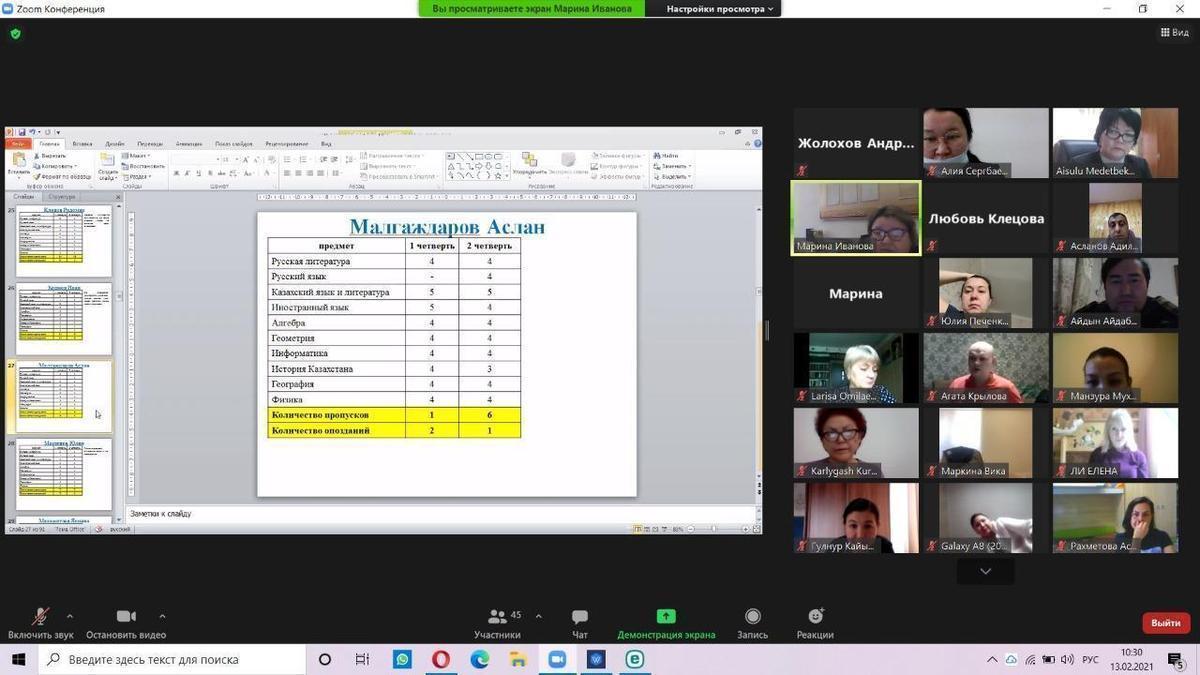Launch Opera browser from taskbar

tap(441, 659)
